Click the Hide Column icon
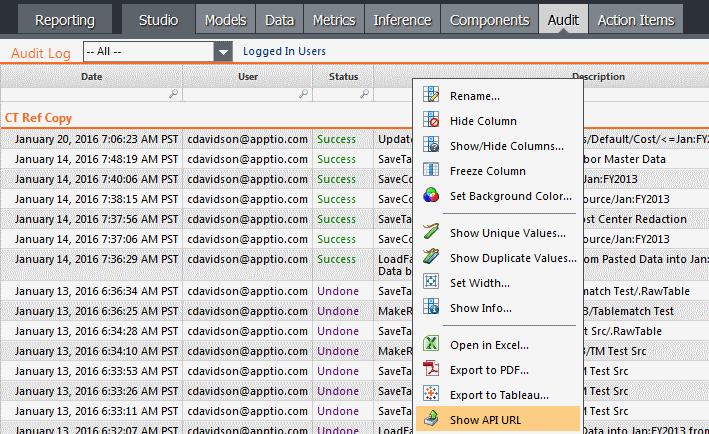Screen dimensions: 709x434 pyautogui.click(x=431, y=120)
